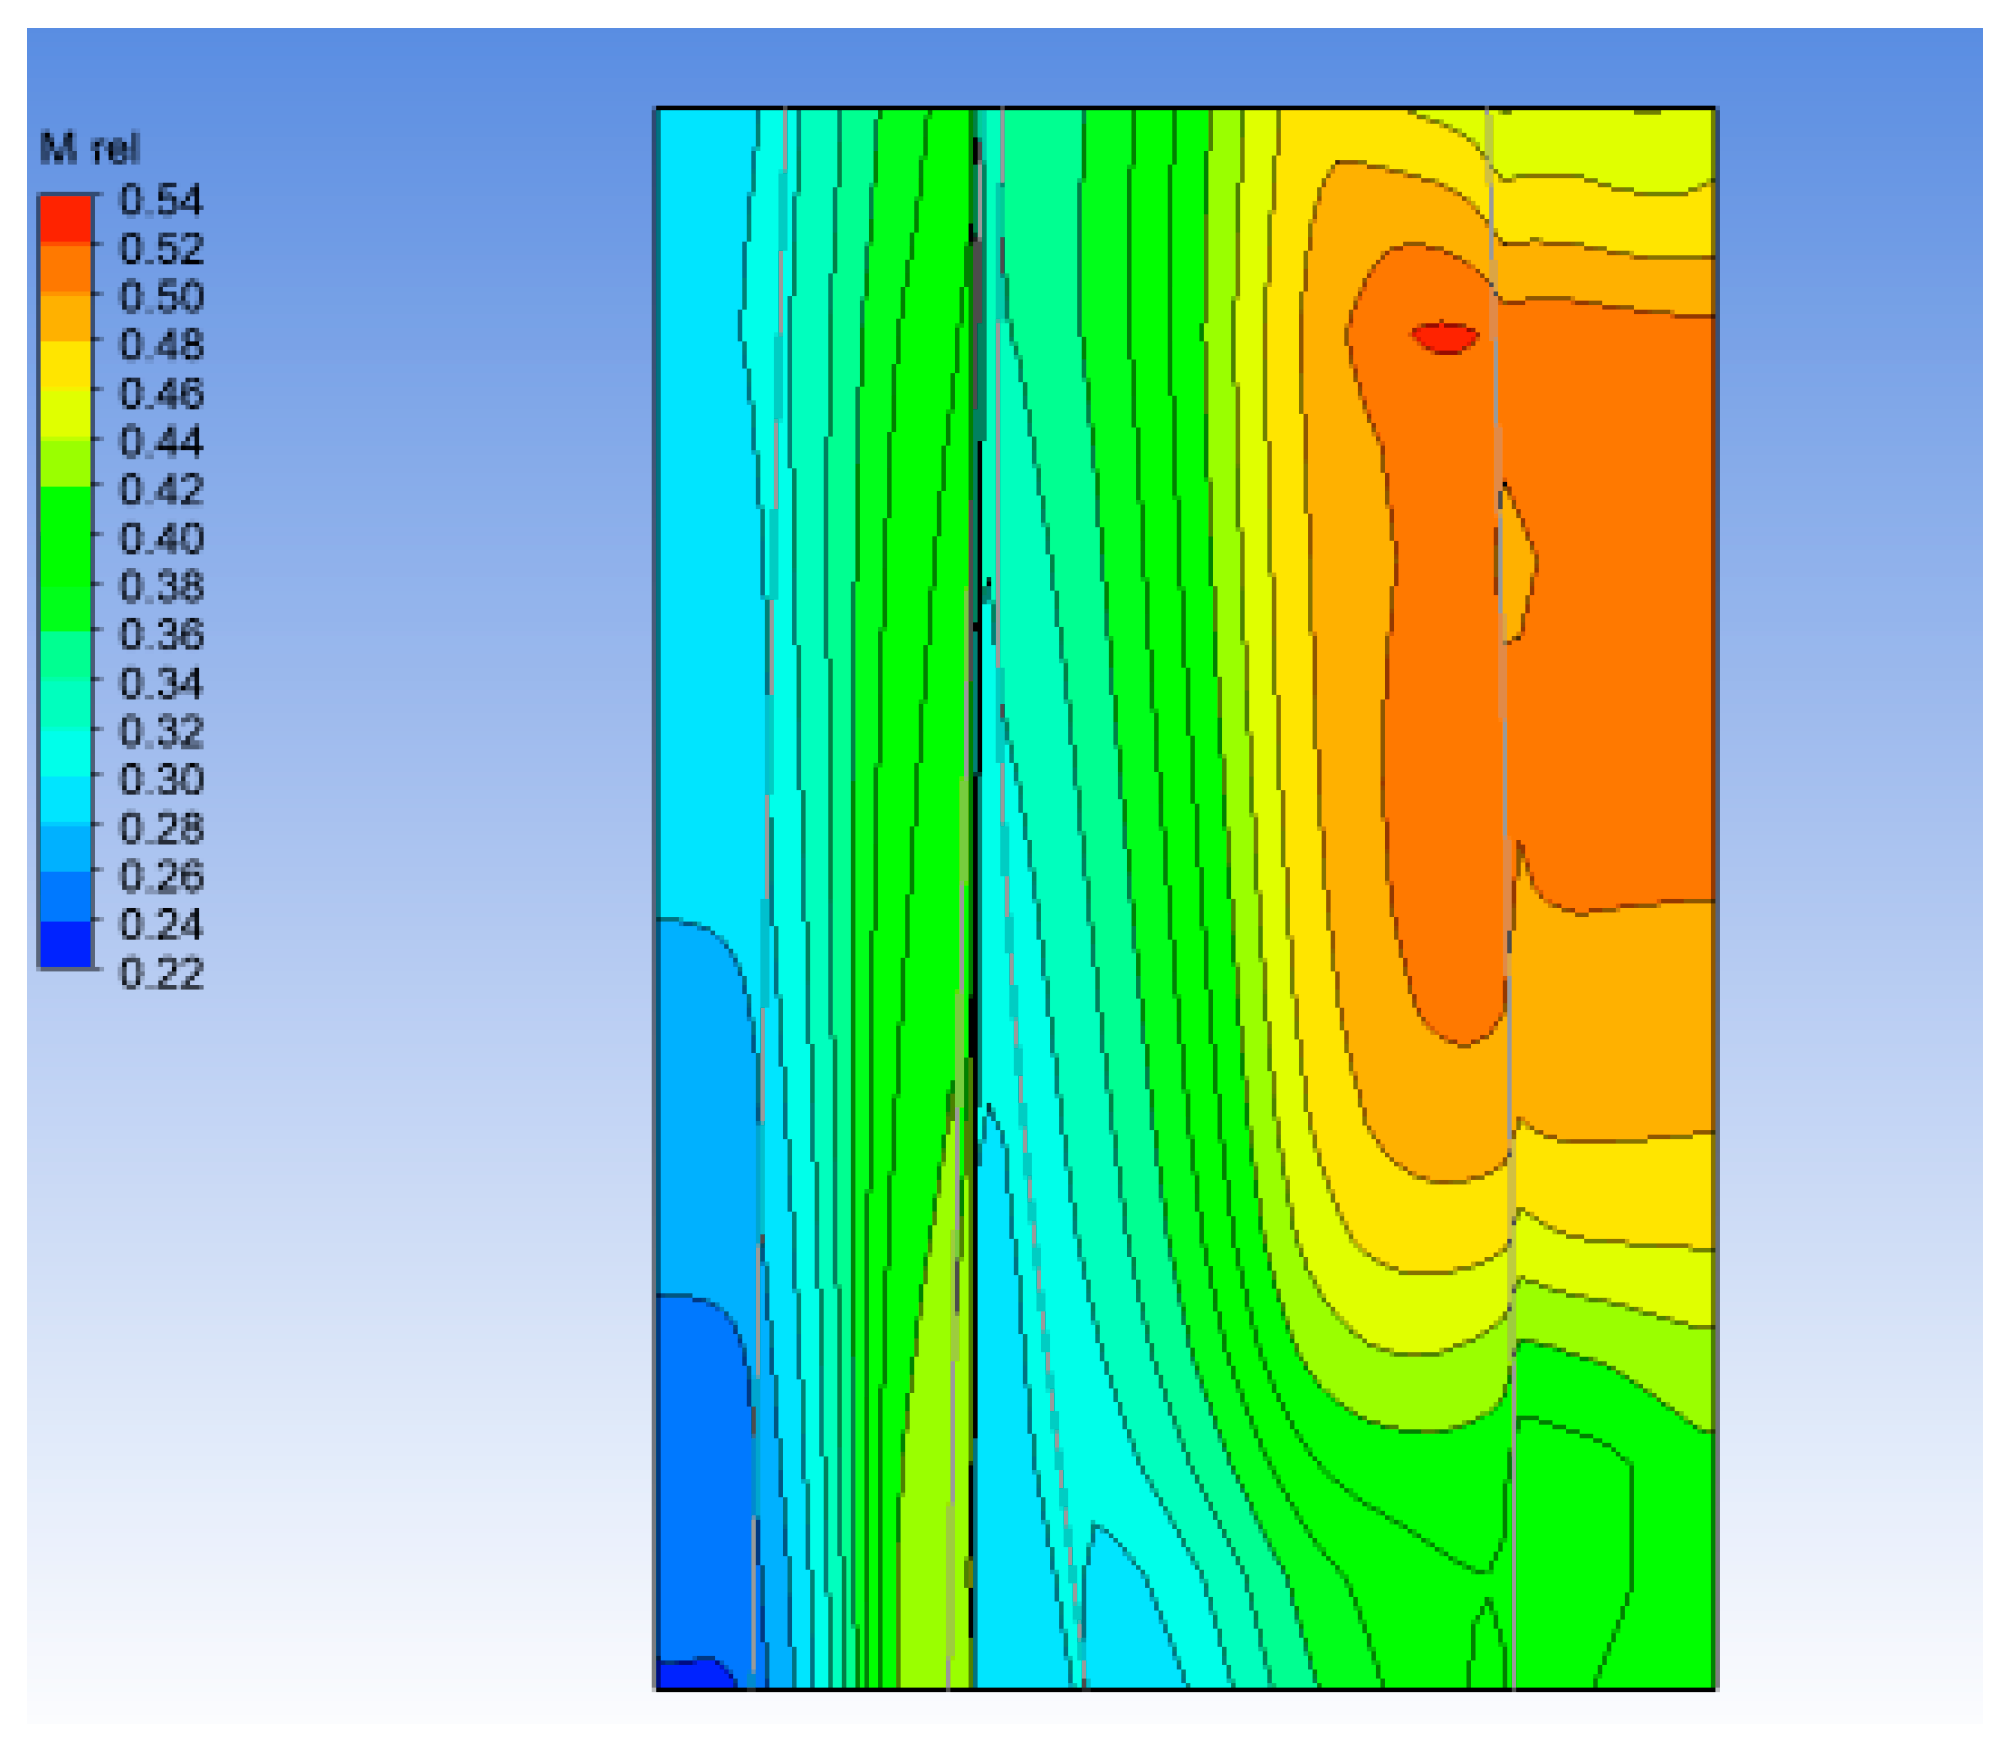Click the 0.48 legend value label
Screen dimensions: 2015x1757
click(x=160, y=345)
